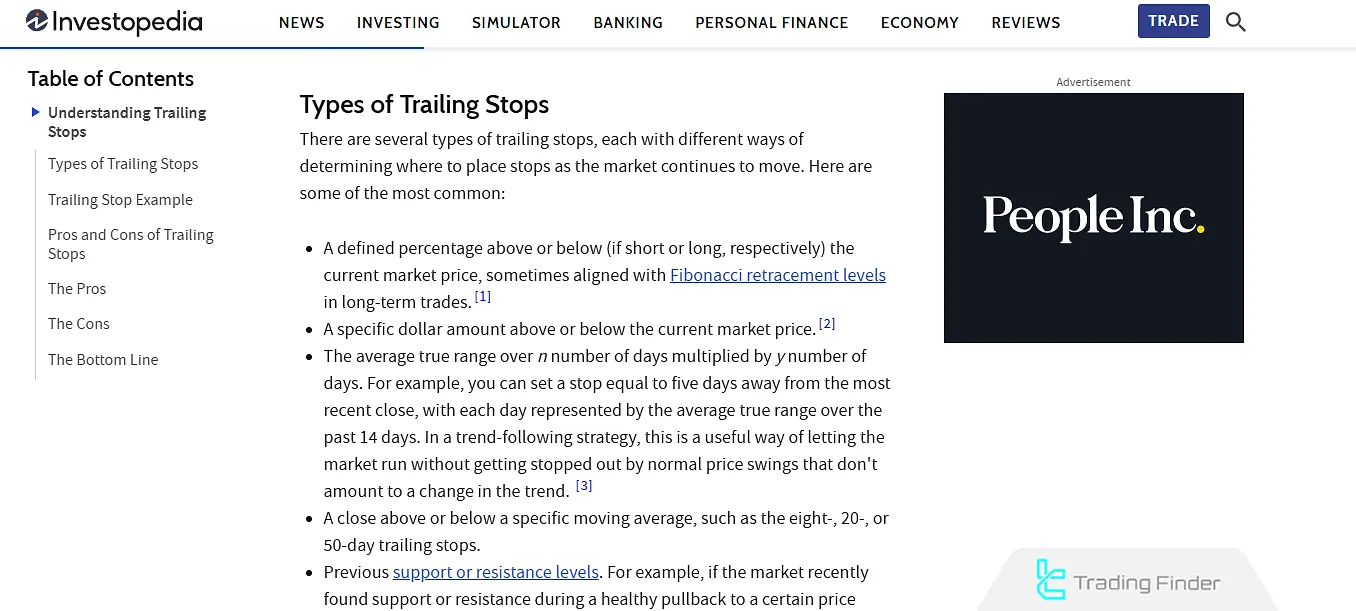The width and height of the screenshot is (1356, 611).
Task: Select The Cons in the table of contents
Action: click(79, 324)
